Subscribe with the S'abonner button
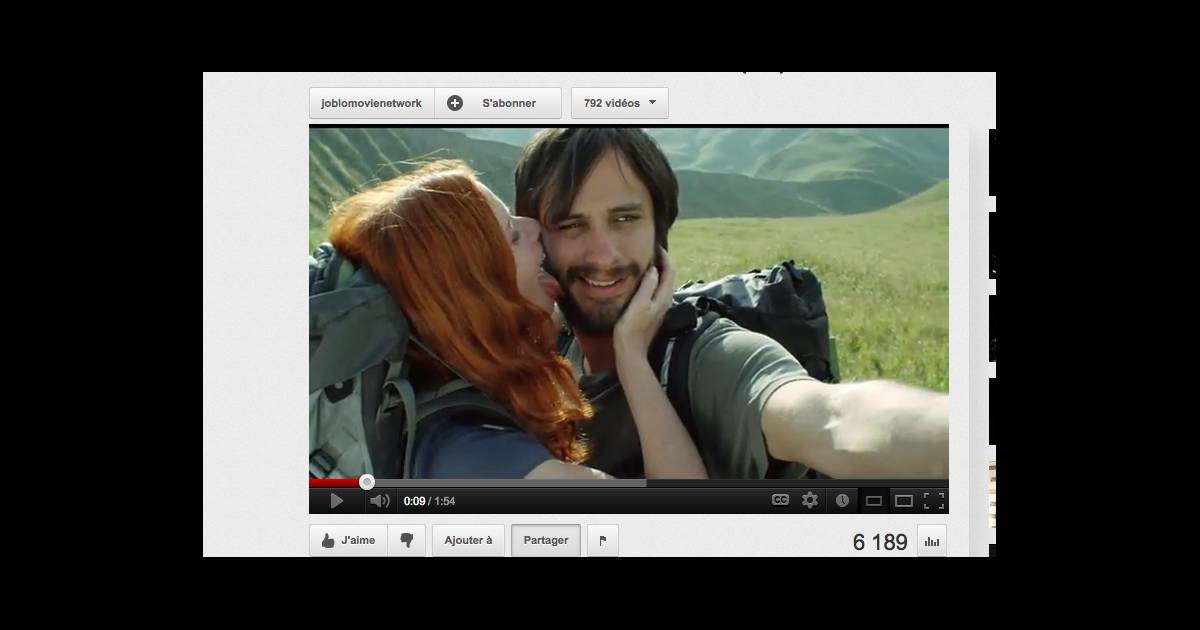Viewport: 1200px width, 630px height. coord(498,103)
